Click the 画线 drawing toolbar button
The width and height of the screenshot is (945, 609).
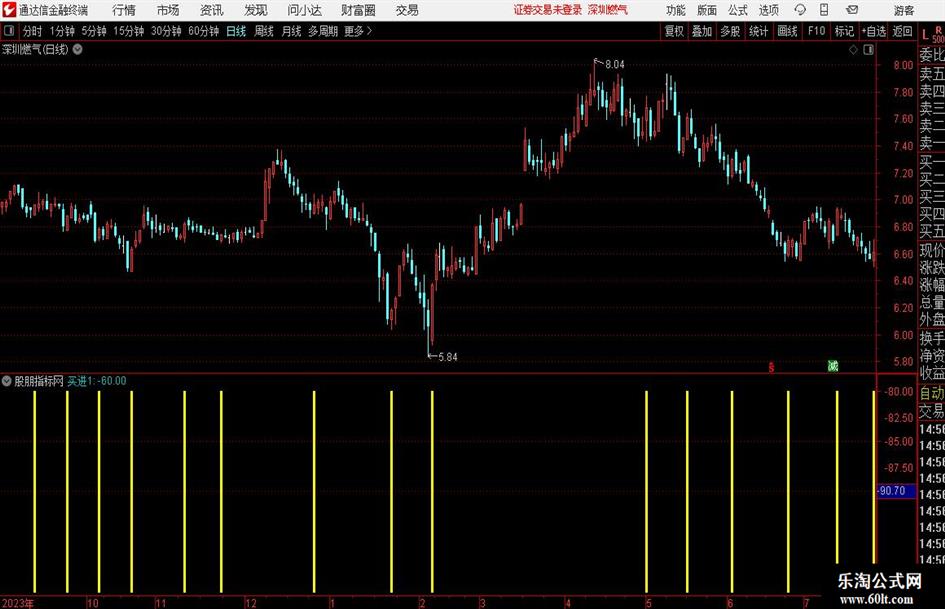[787, 31]
